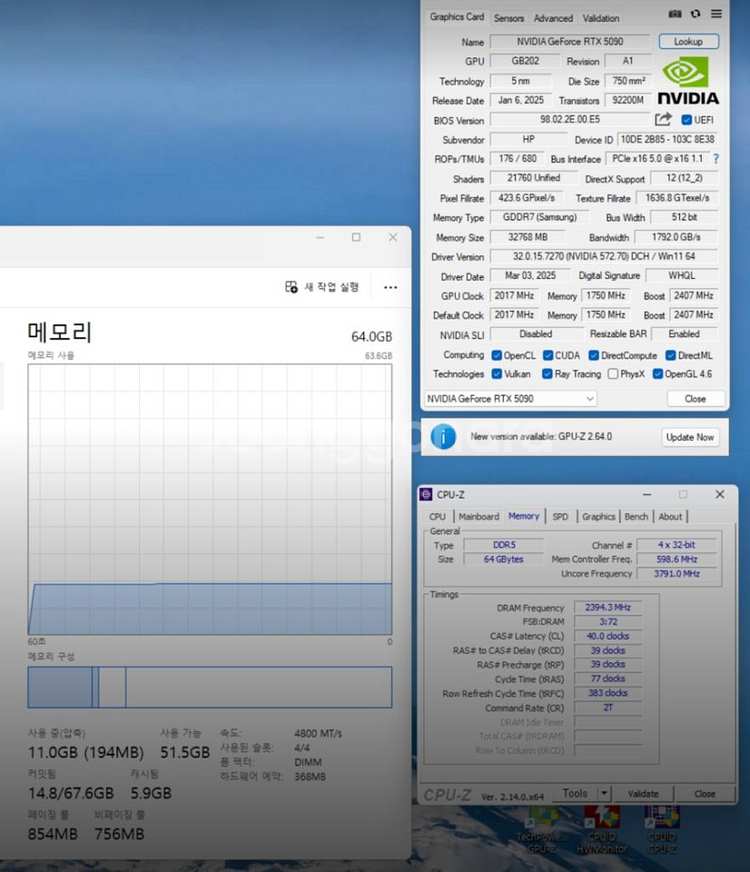Screen dimensions: 750x872
Task: Click the NVIDIA logo in GPU-Z
Action: pyautogui.click(x=688, y=82)
